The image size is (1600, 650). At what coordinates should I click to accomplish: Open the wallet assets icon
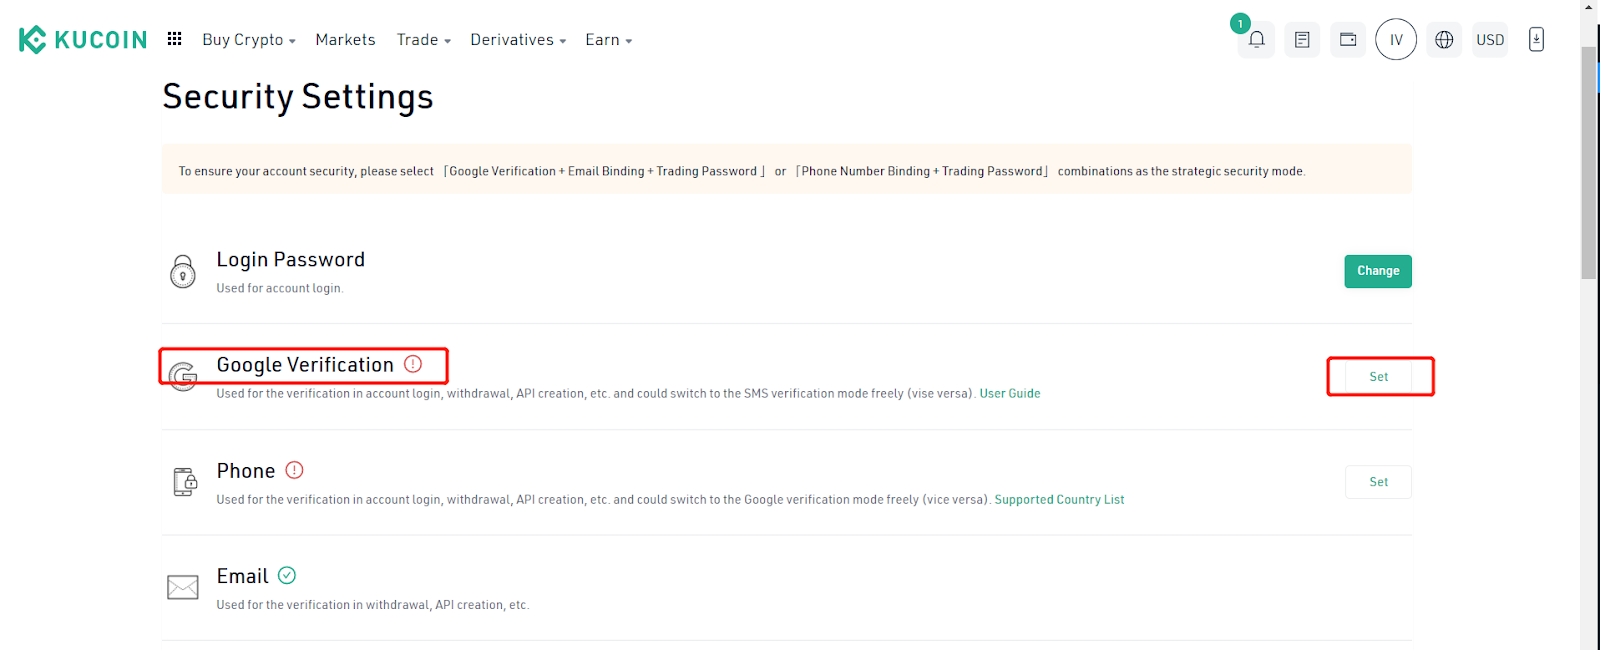pyautogui.click(x=1347, y=40)
